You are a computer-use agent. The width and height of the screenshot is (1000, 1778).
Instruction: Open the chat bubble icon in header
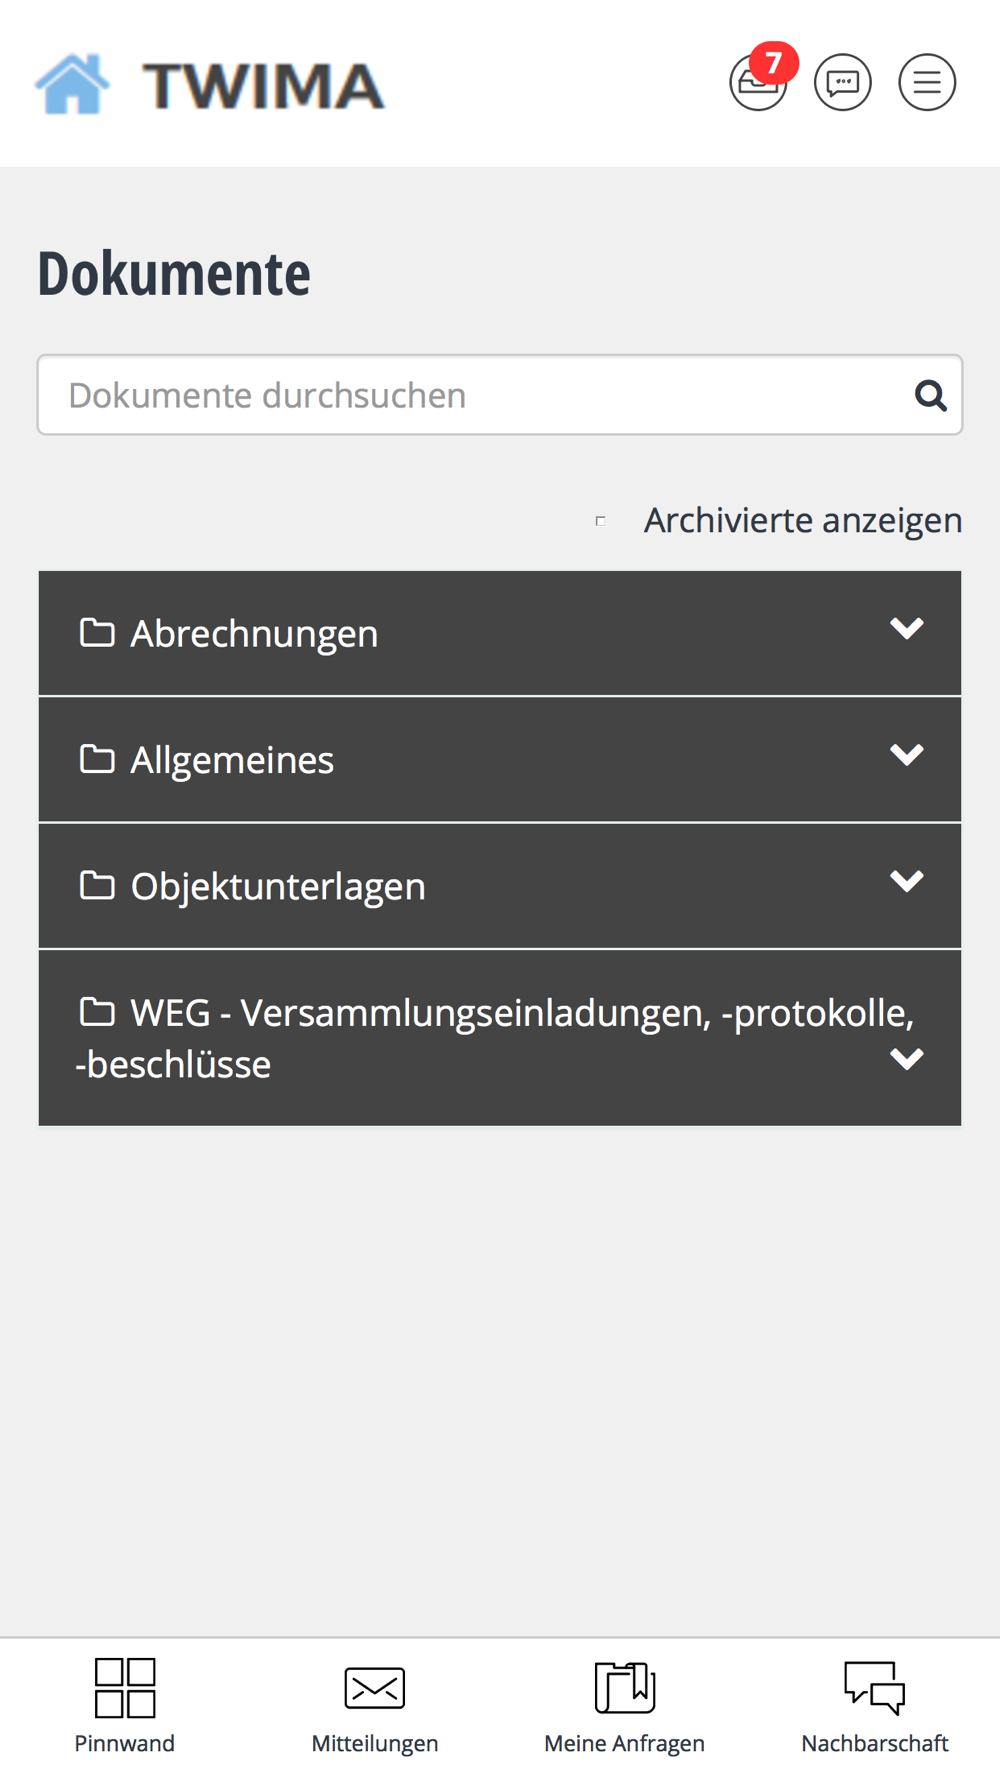coord(843,82)
